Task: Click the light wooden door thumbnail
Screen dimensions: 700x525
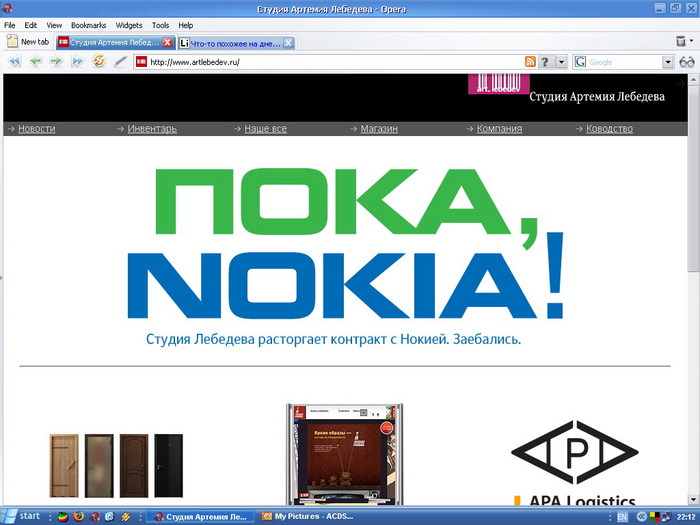Action: 64,466
